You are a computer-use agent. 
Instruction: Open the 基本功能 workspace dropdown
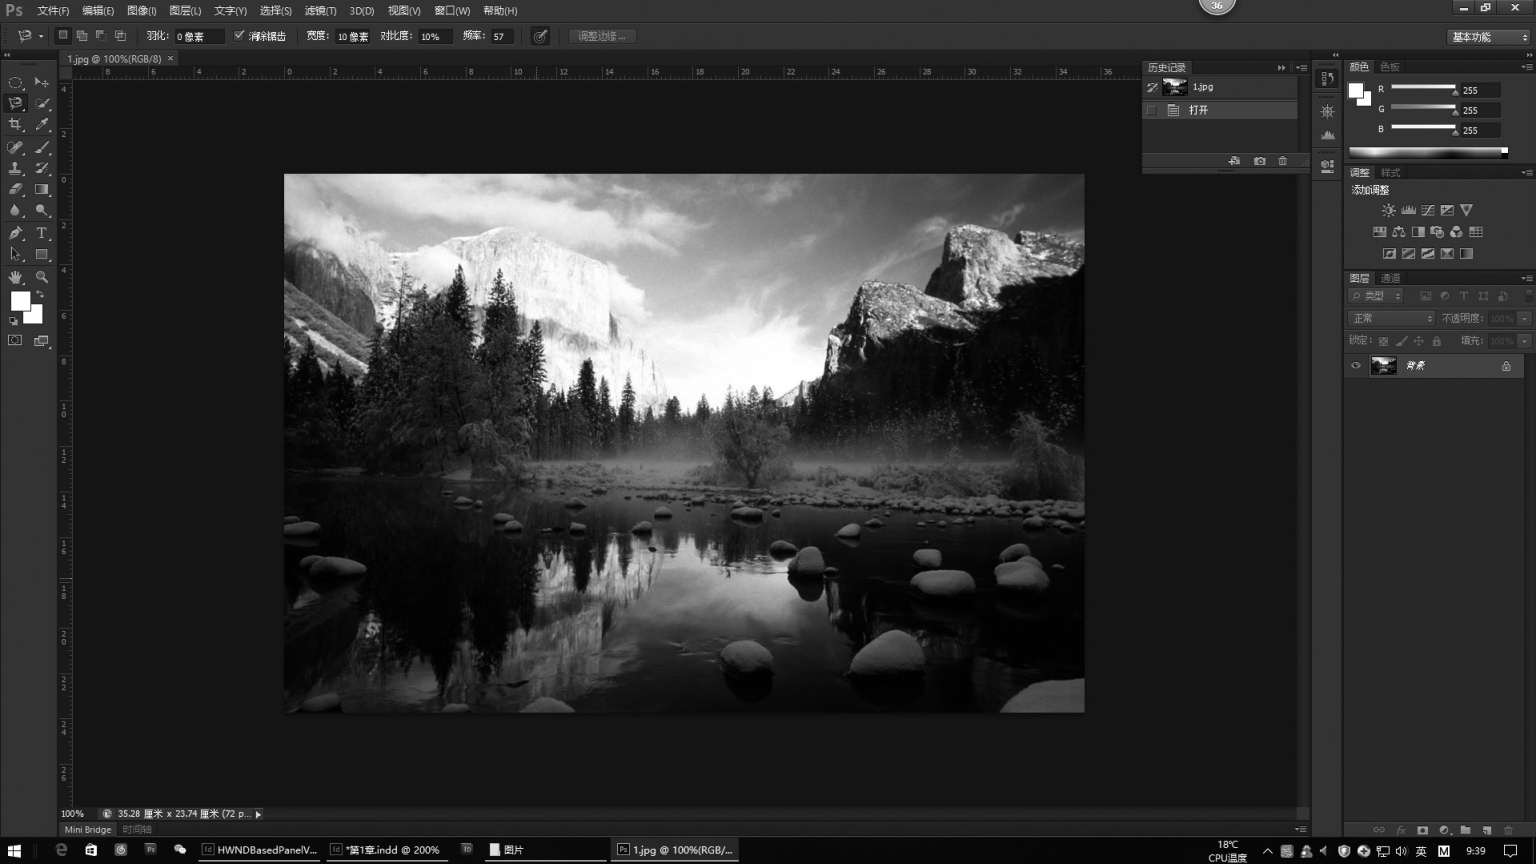1489,37
